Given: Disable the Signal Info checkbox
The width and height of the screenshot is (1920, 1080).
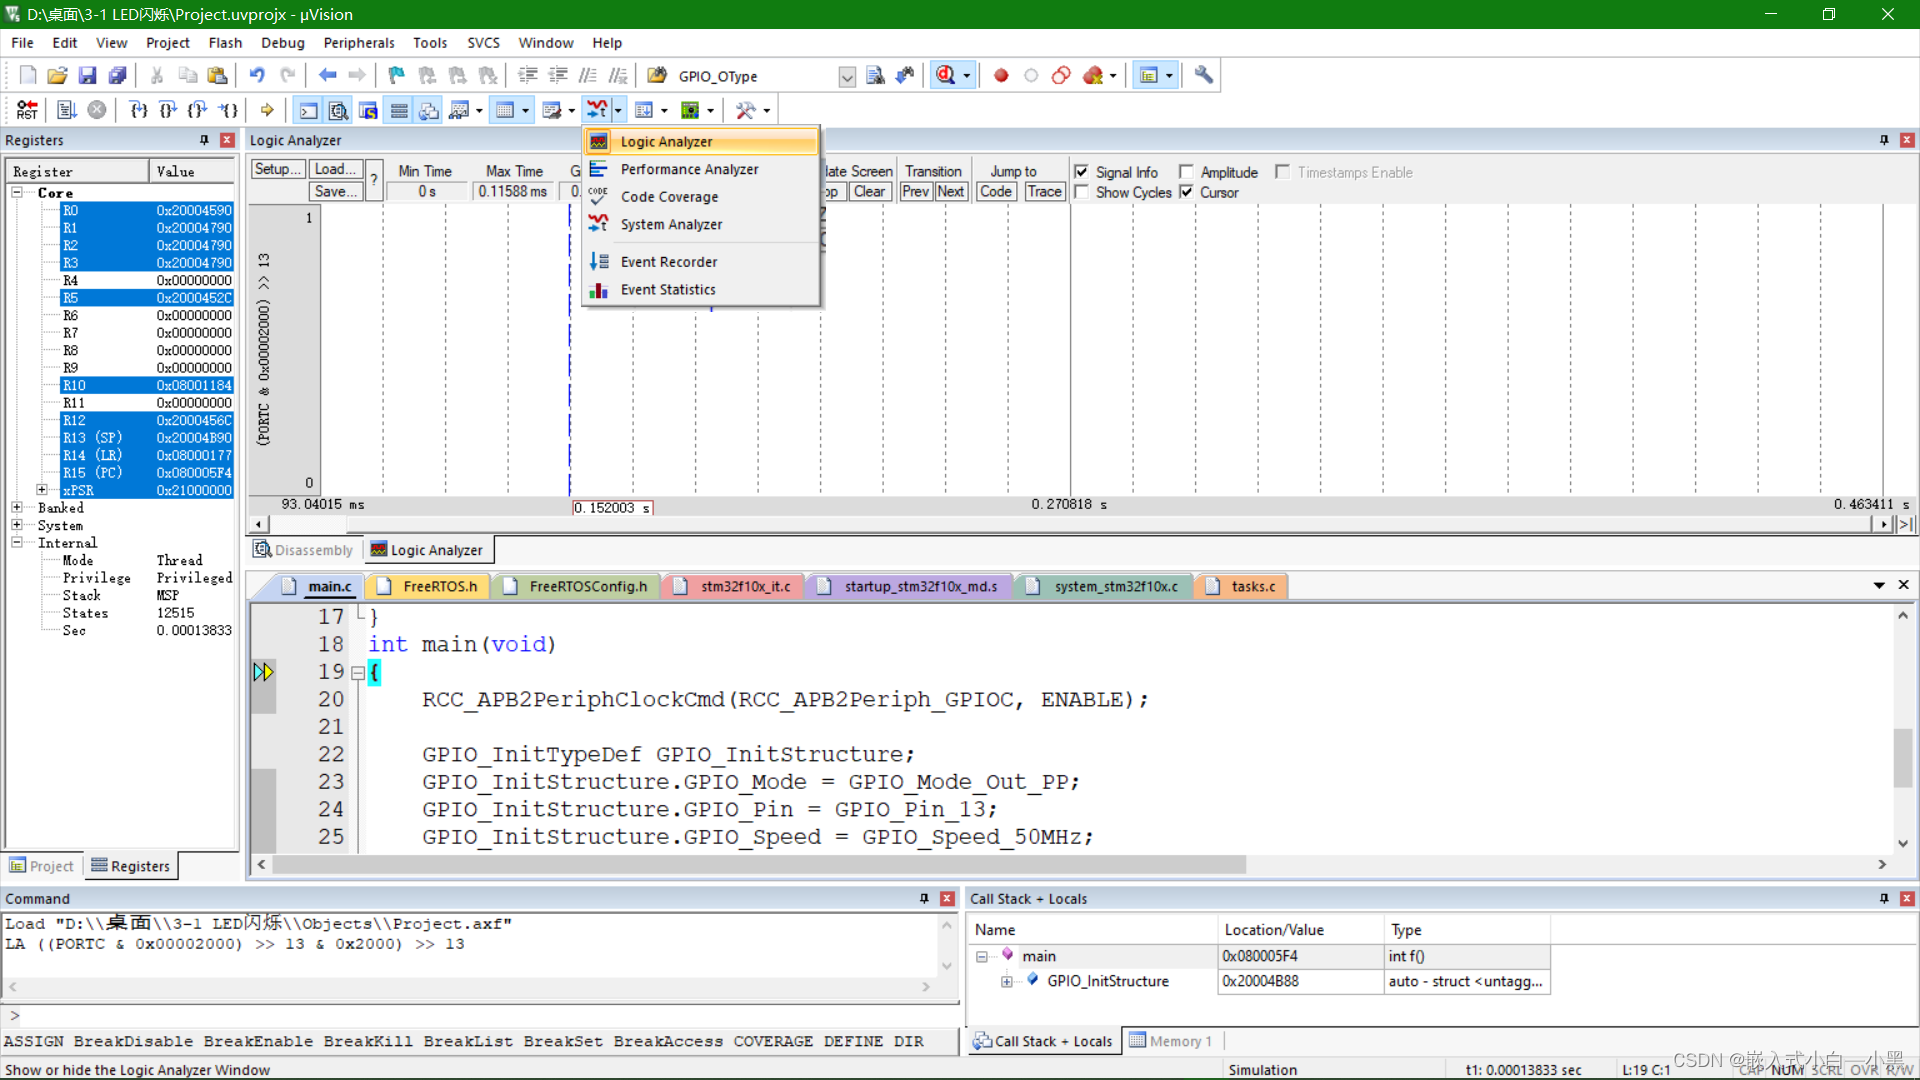Looking at the screenshot, I should 1081,171.
